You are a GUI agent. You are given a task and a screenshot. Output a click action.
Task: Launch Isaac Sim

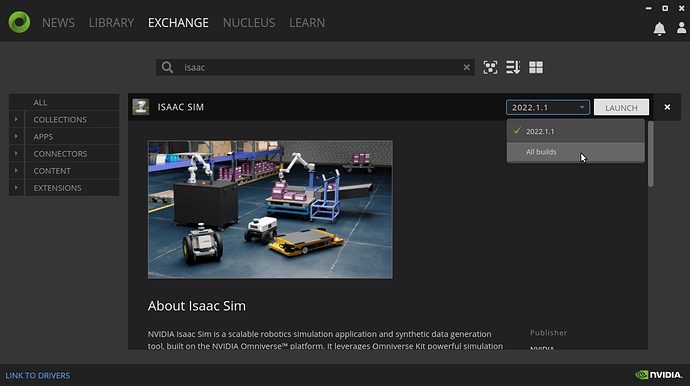pyautogui.click(x=621, y=107)
